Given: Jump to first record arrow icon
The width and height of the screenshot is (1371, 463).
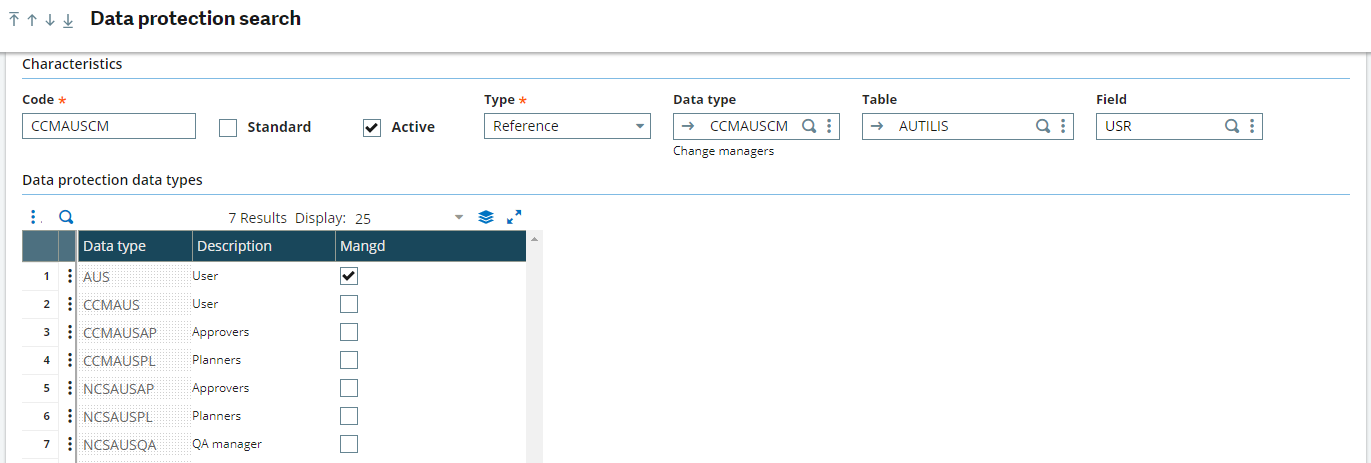Looking at the screenshot, I should 14,20.
